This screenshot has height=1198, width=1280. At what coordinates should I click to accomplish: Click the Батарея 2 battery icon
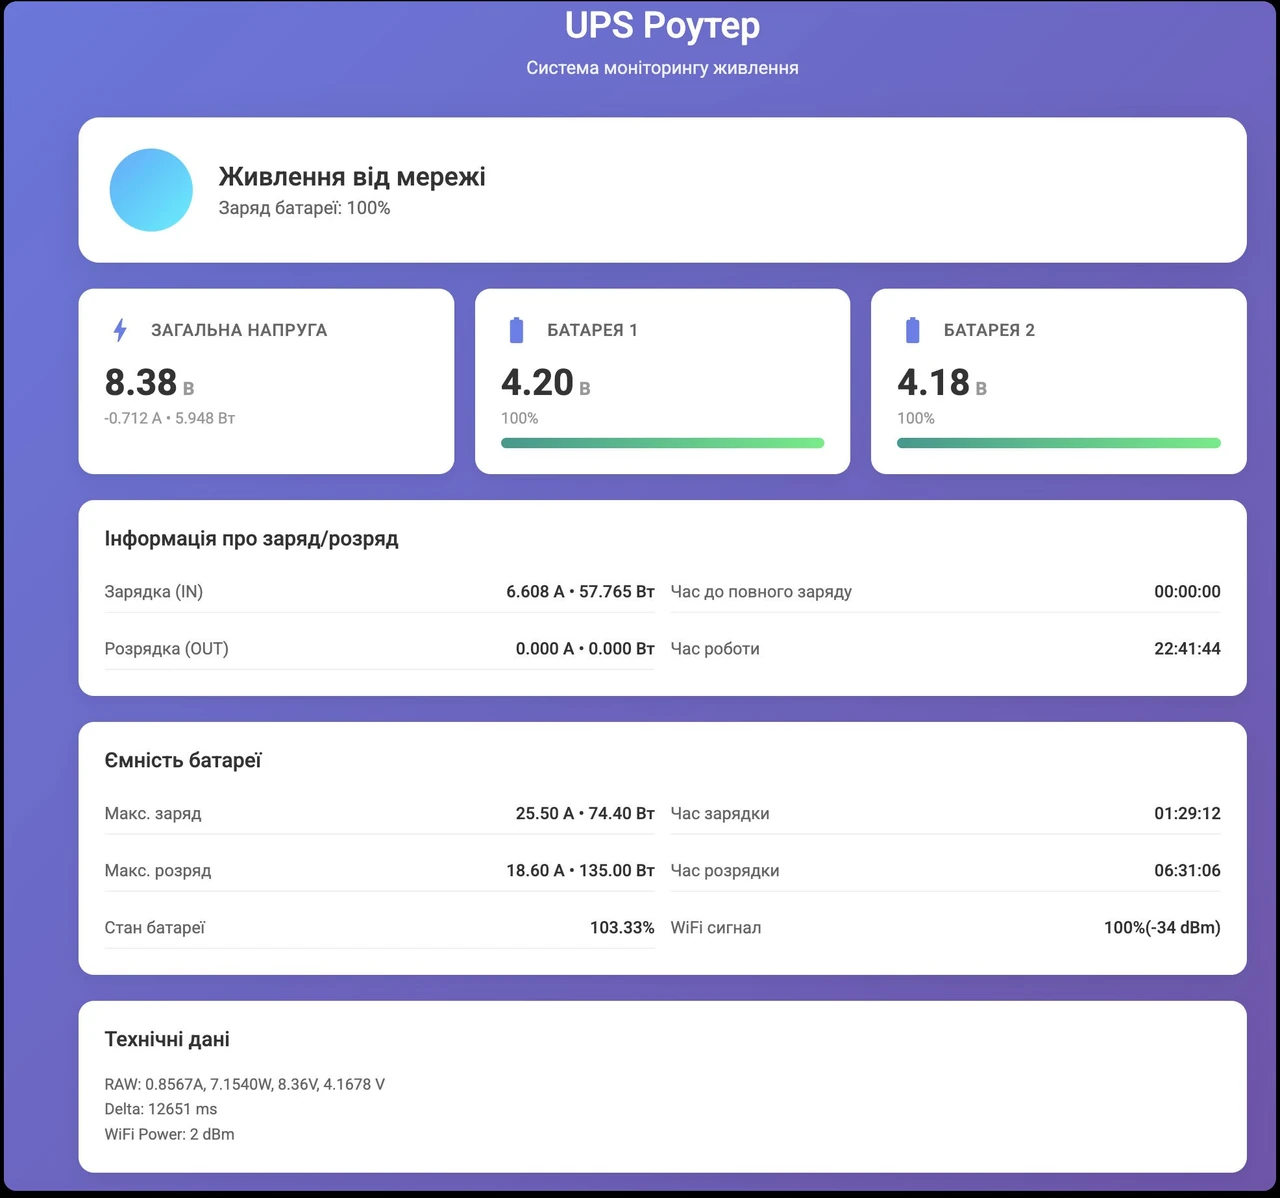tap(912, 330)
